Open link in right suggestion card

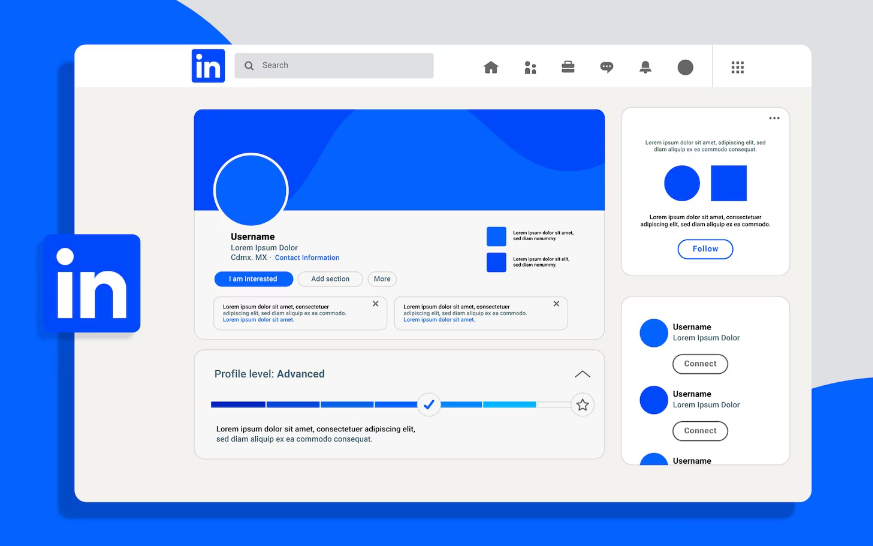tap(439, 320)
